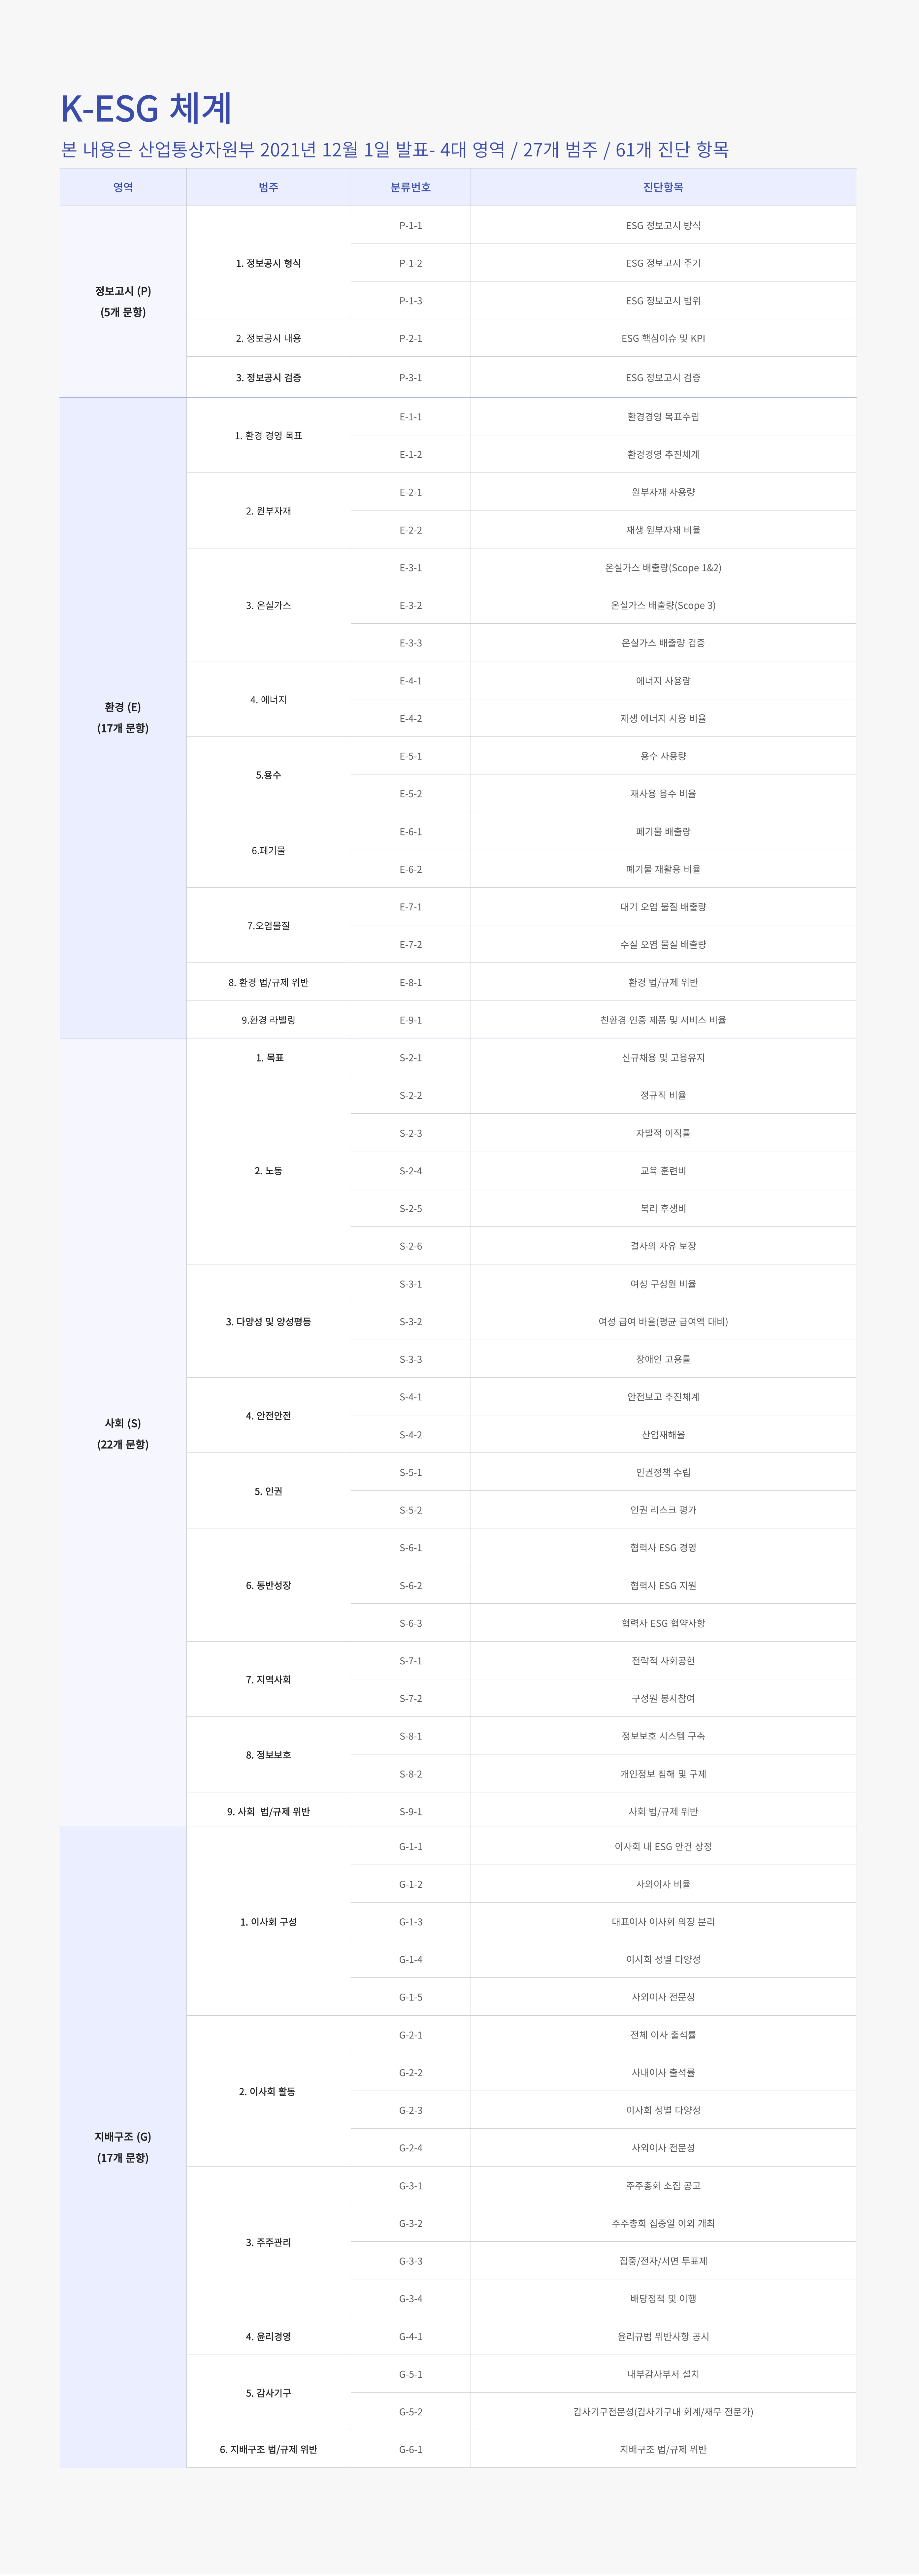Select the 진단항목 column header

(x=663, y=187)
